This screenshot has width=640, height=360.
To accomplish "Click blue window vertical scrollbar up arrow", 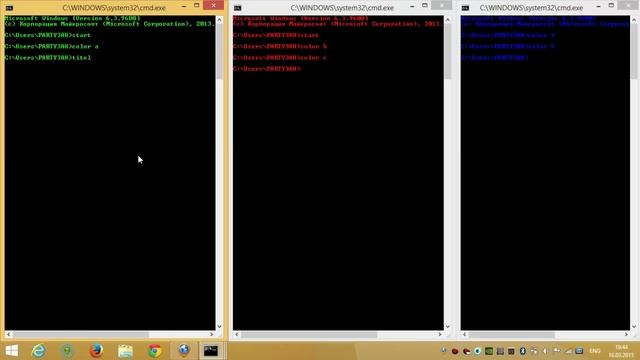I will tap(634, 20).
